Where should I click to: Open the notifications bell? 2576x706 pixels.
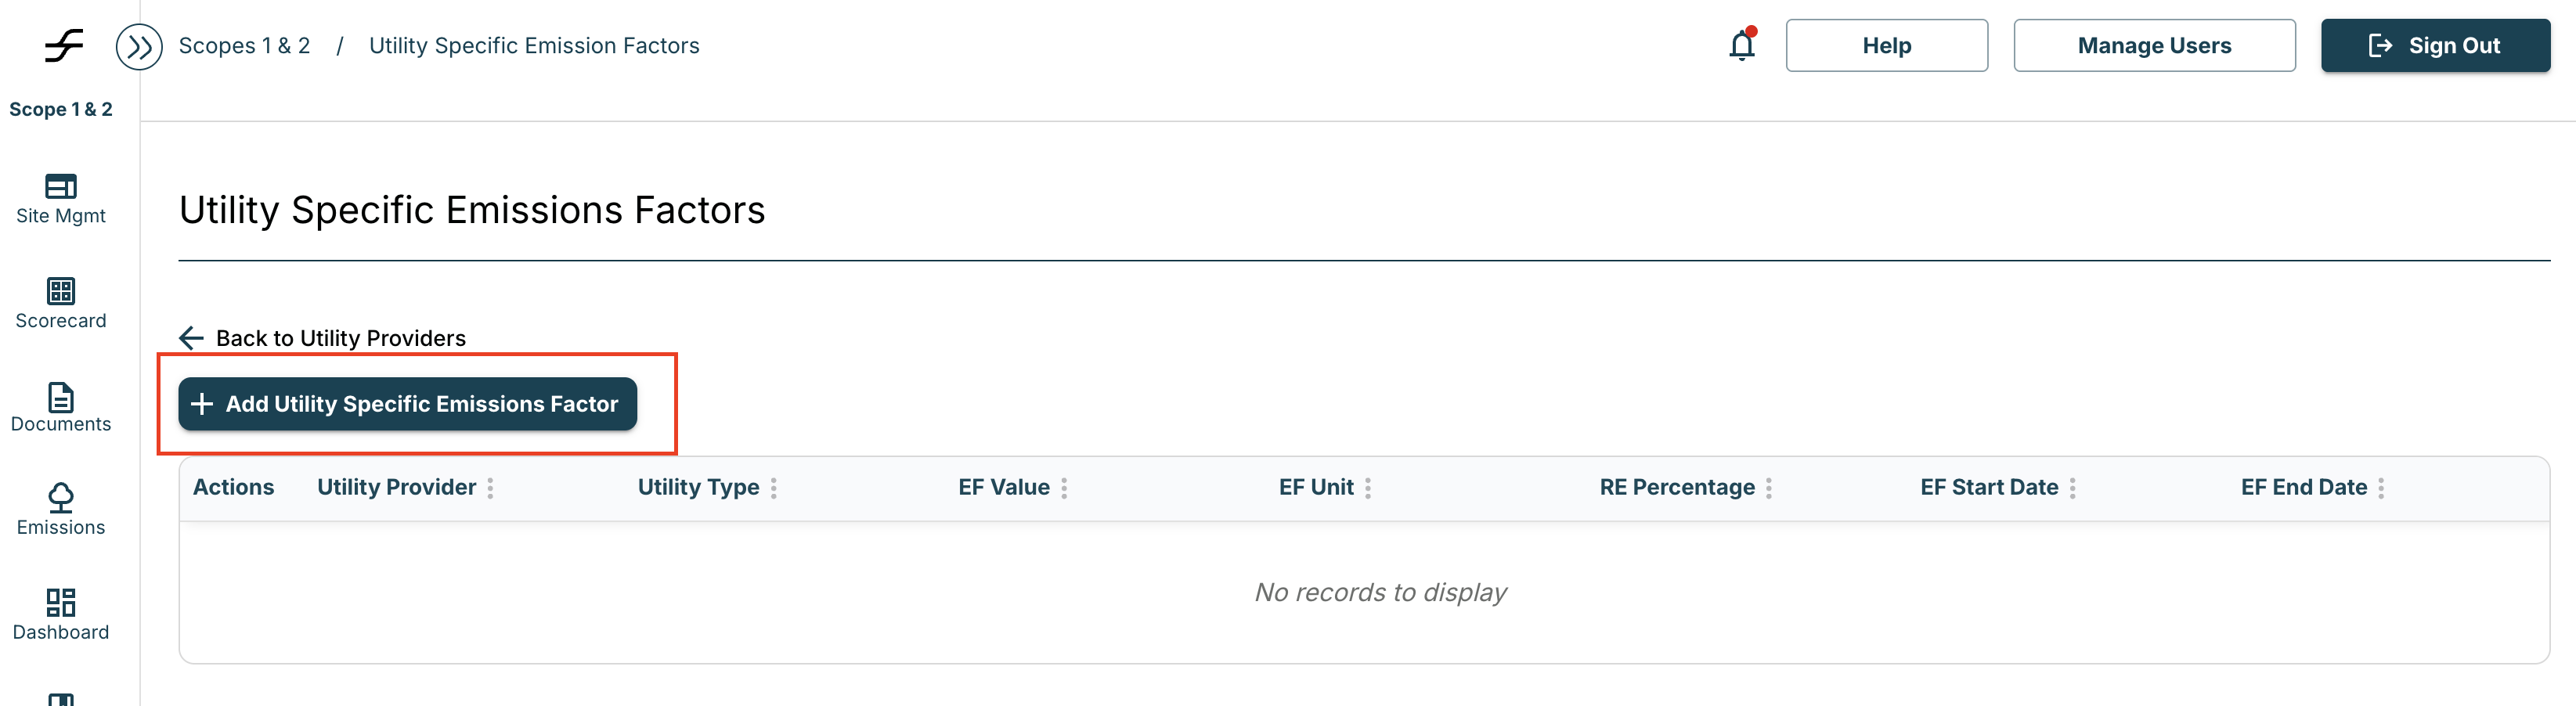click(1741, 46)
